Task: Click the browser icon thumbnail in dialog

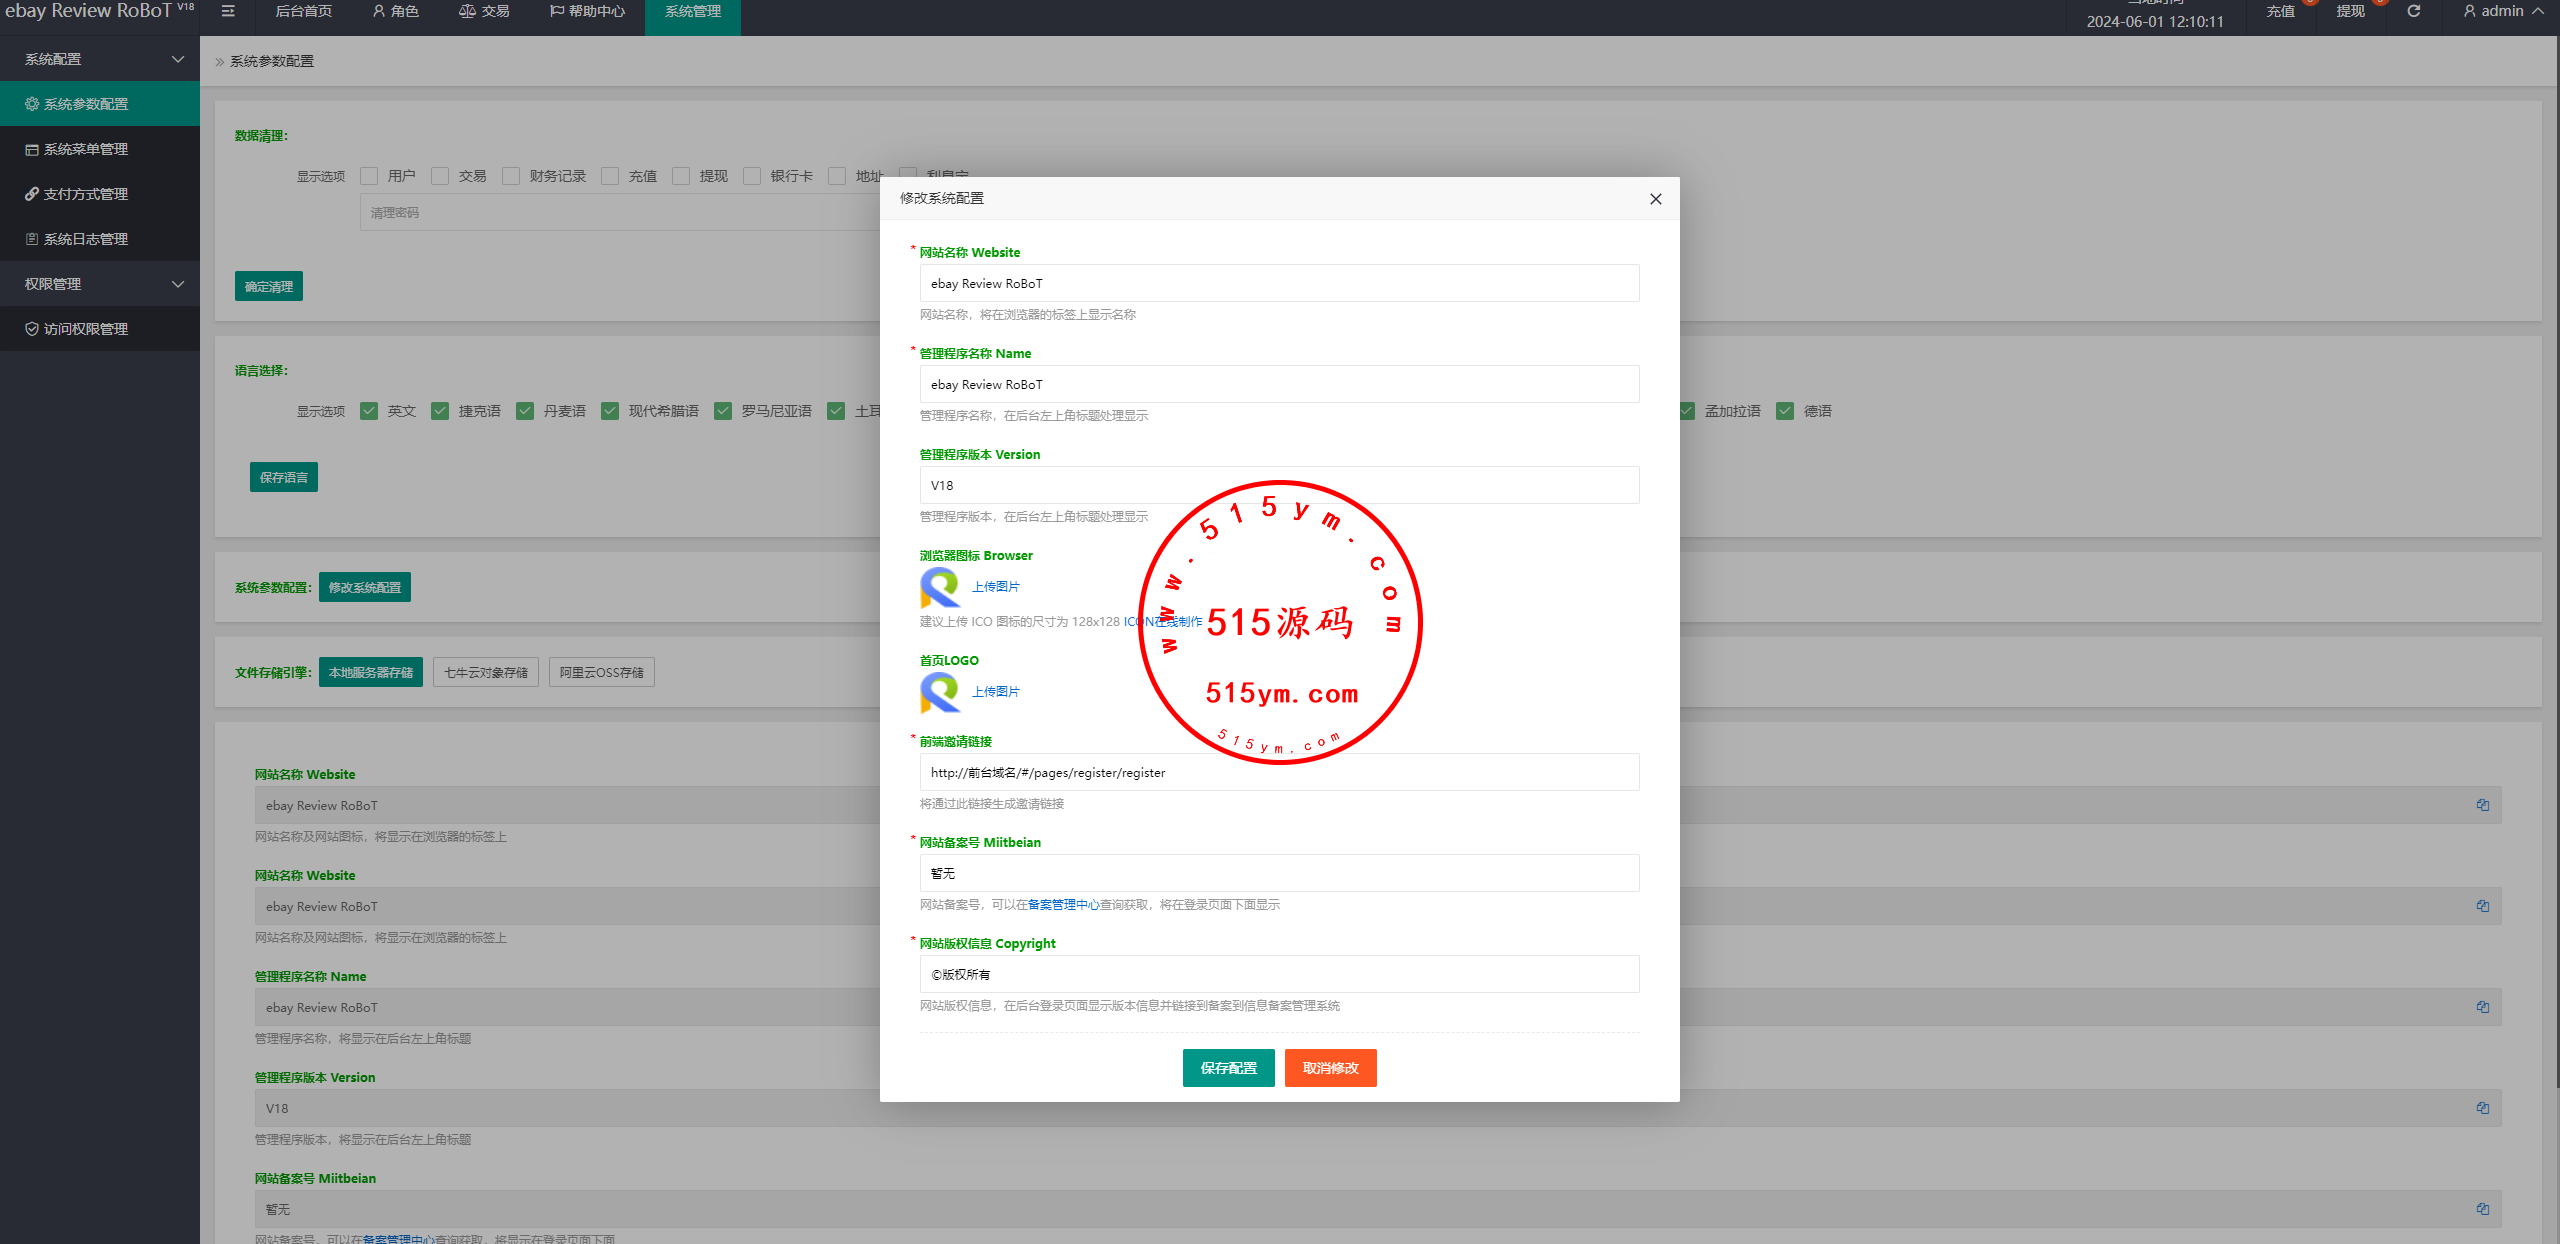Action: coord(940,587)
